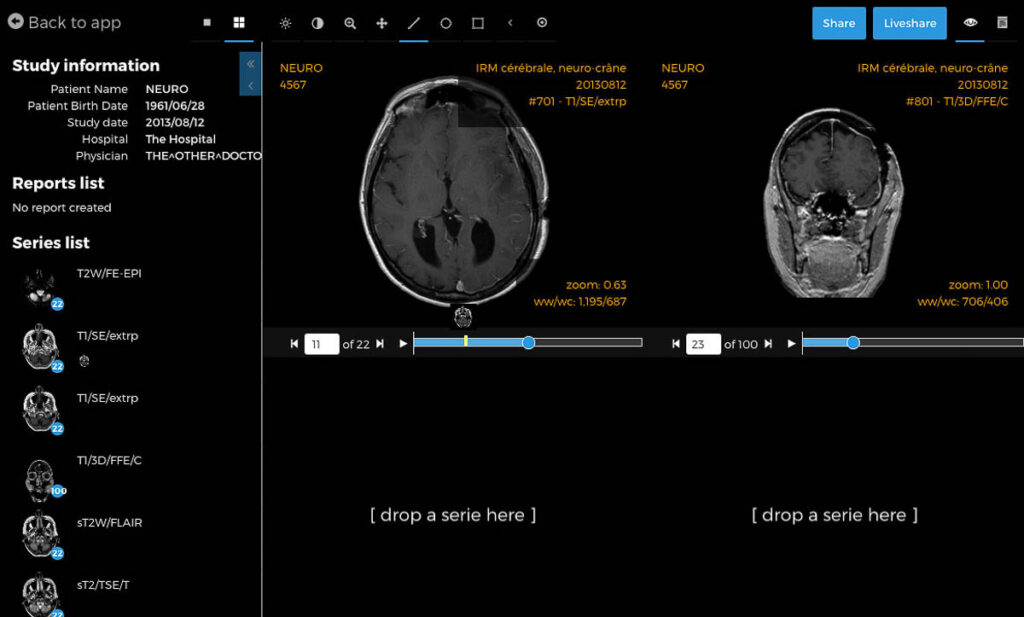
Task: Pick the angle measurement tool
Action: click(x=509, y=22)
